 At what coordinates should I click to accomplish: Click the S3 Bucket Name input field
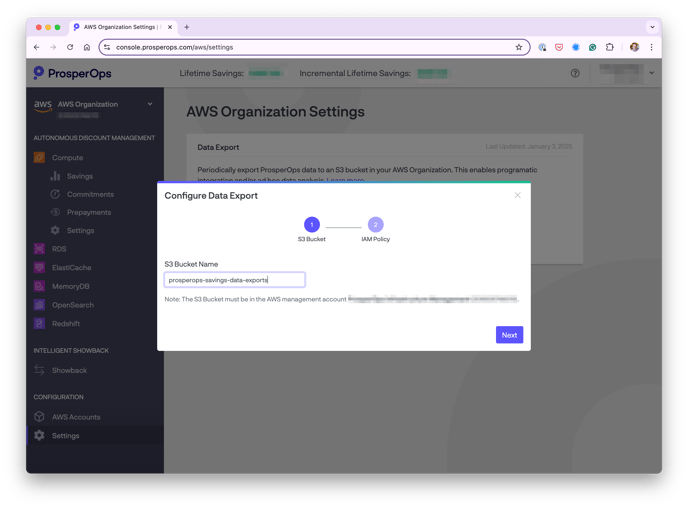tap(234, 280)
